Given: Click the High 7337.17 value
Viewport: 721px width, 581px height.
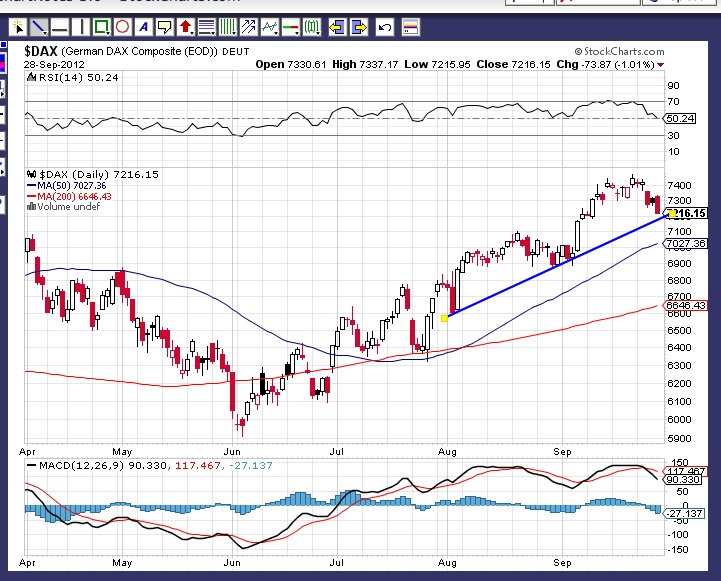Looking at the screenshot, I should point(365,64).
